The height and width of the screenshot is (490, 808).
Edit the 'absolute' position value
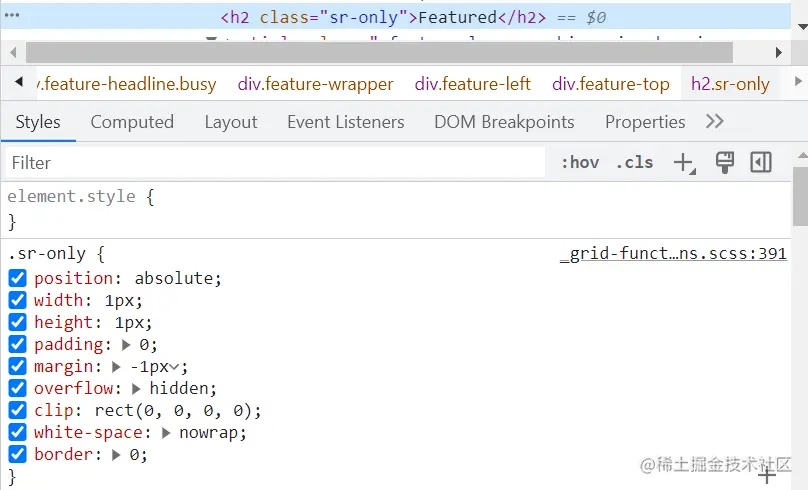point(174,278)
